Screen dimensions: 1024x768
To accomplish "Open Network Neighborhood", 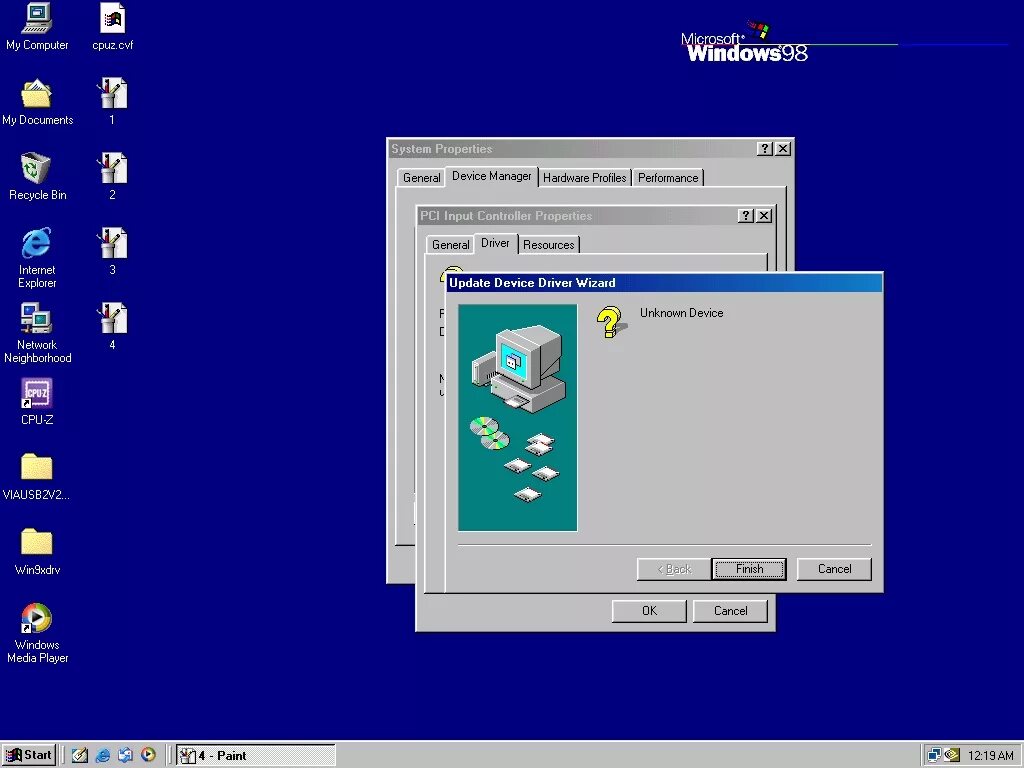I will pos(37,323).
